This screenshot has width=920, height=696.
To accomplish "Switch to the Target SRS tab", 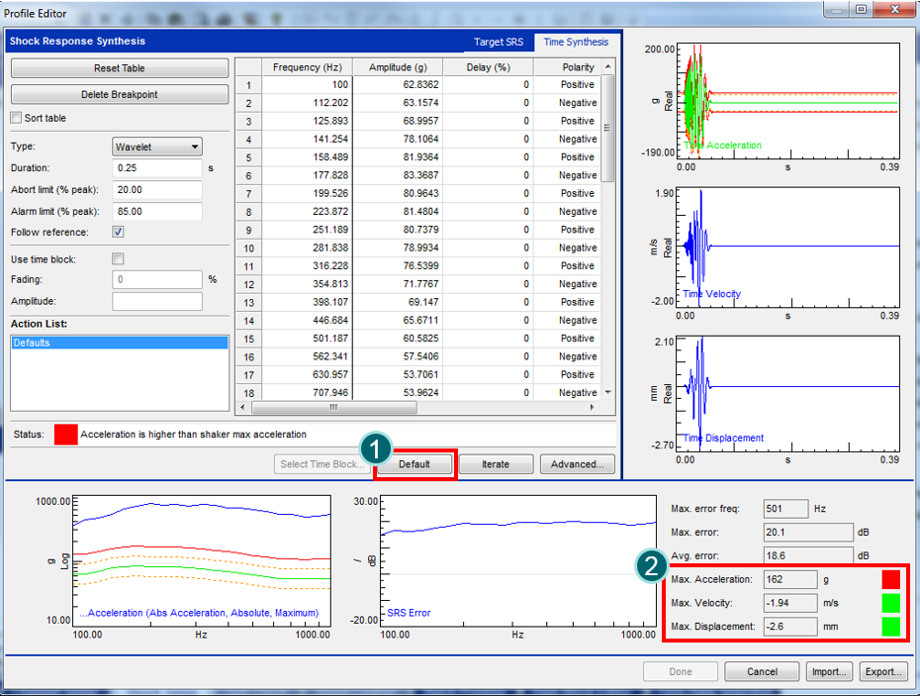I will (498, 42).
